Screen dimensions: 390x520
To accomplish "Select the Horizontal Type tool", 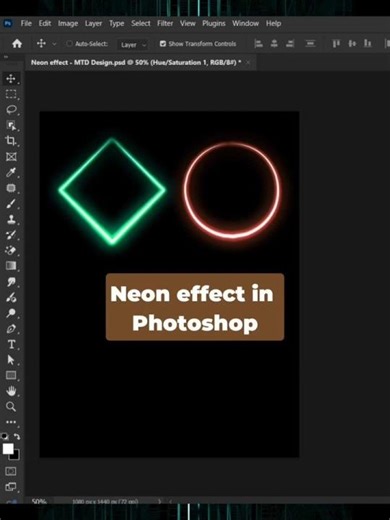I will coord(11,344).
